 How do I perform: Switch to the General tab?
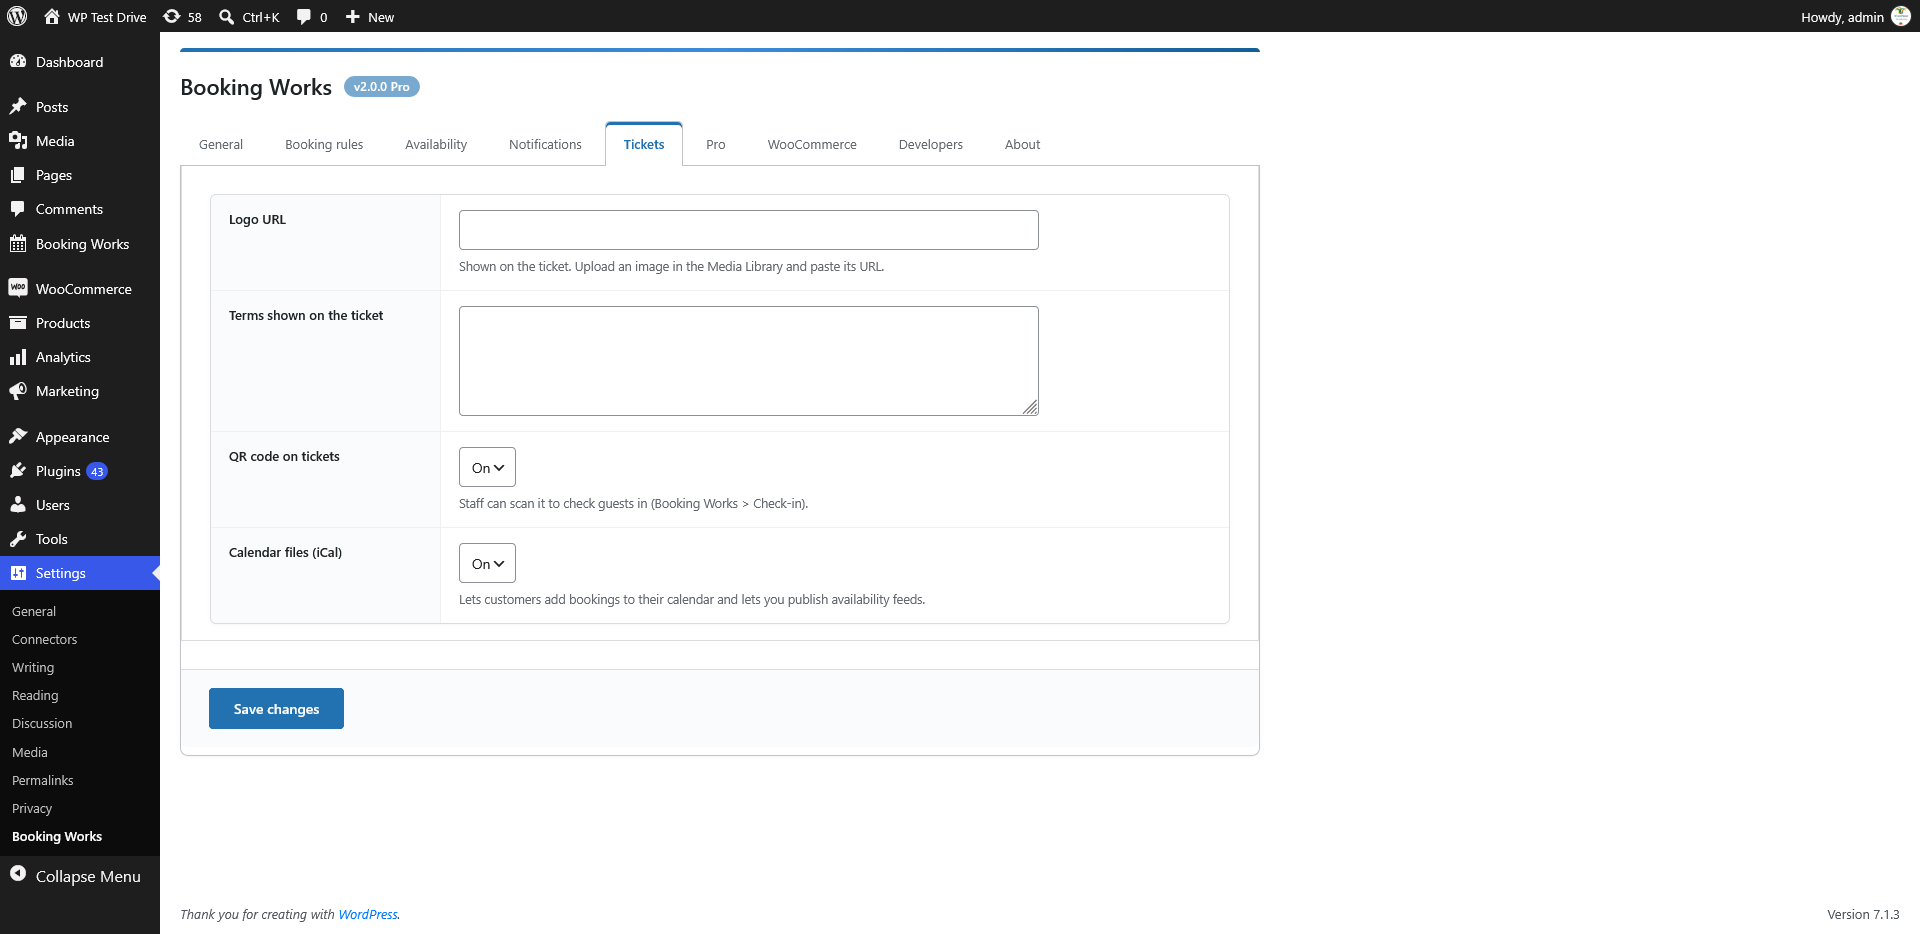click(x=221, y=144)
